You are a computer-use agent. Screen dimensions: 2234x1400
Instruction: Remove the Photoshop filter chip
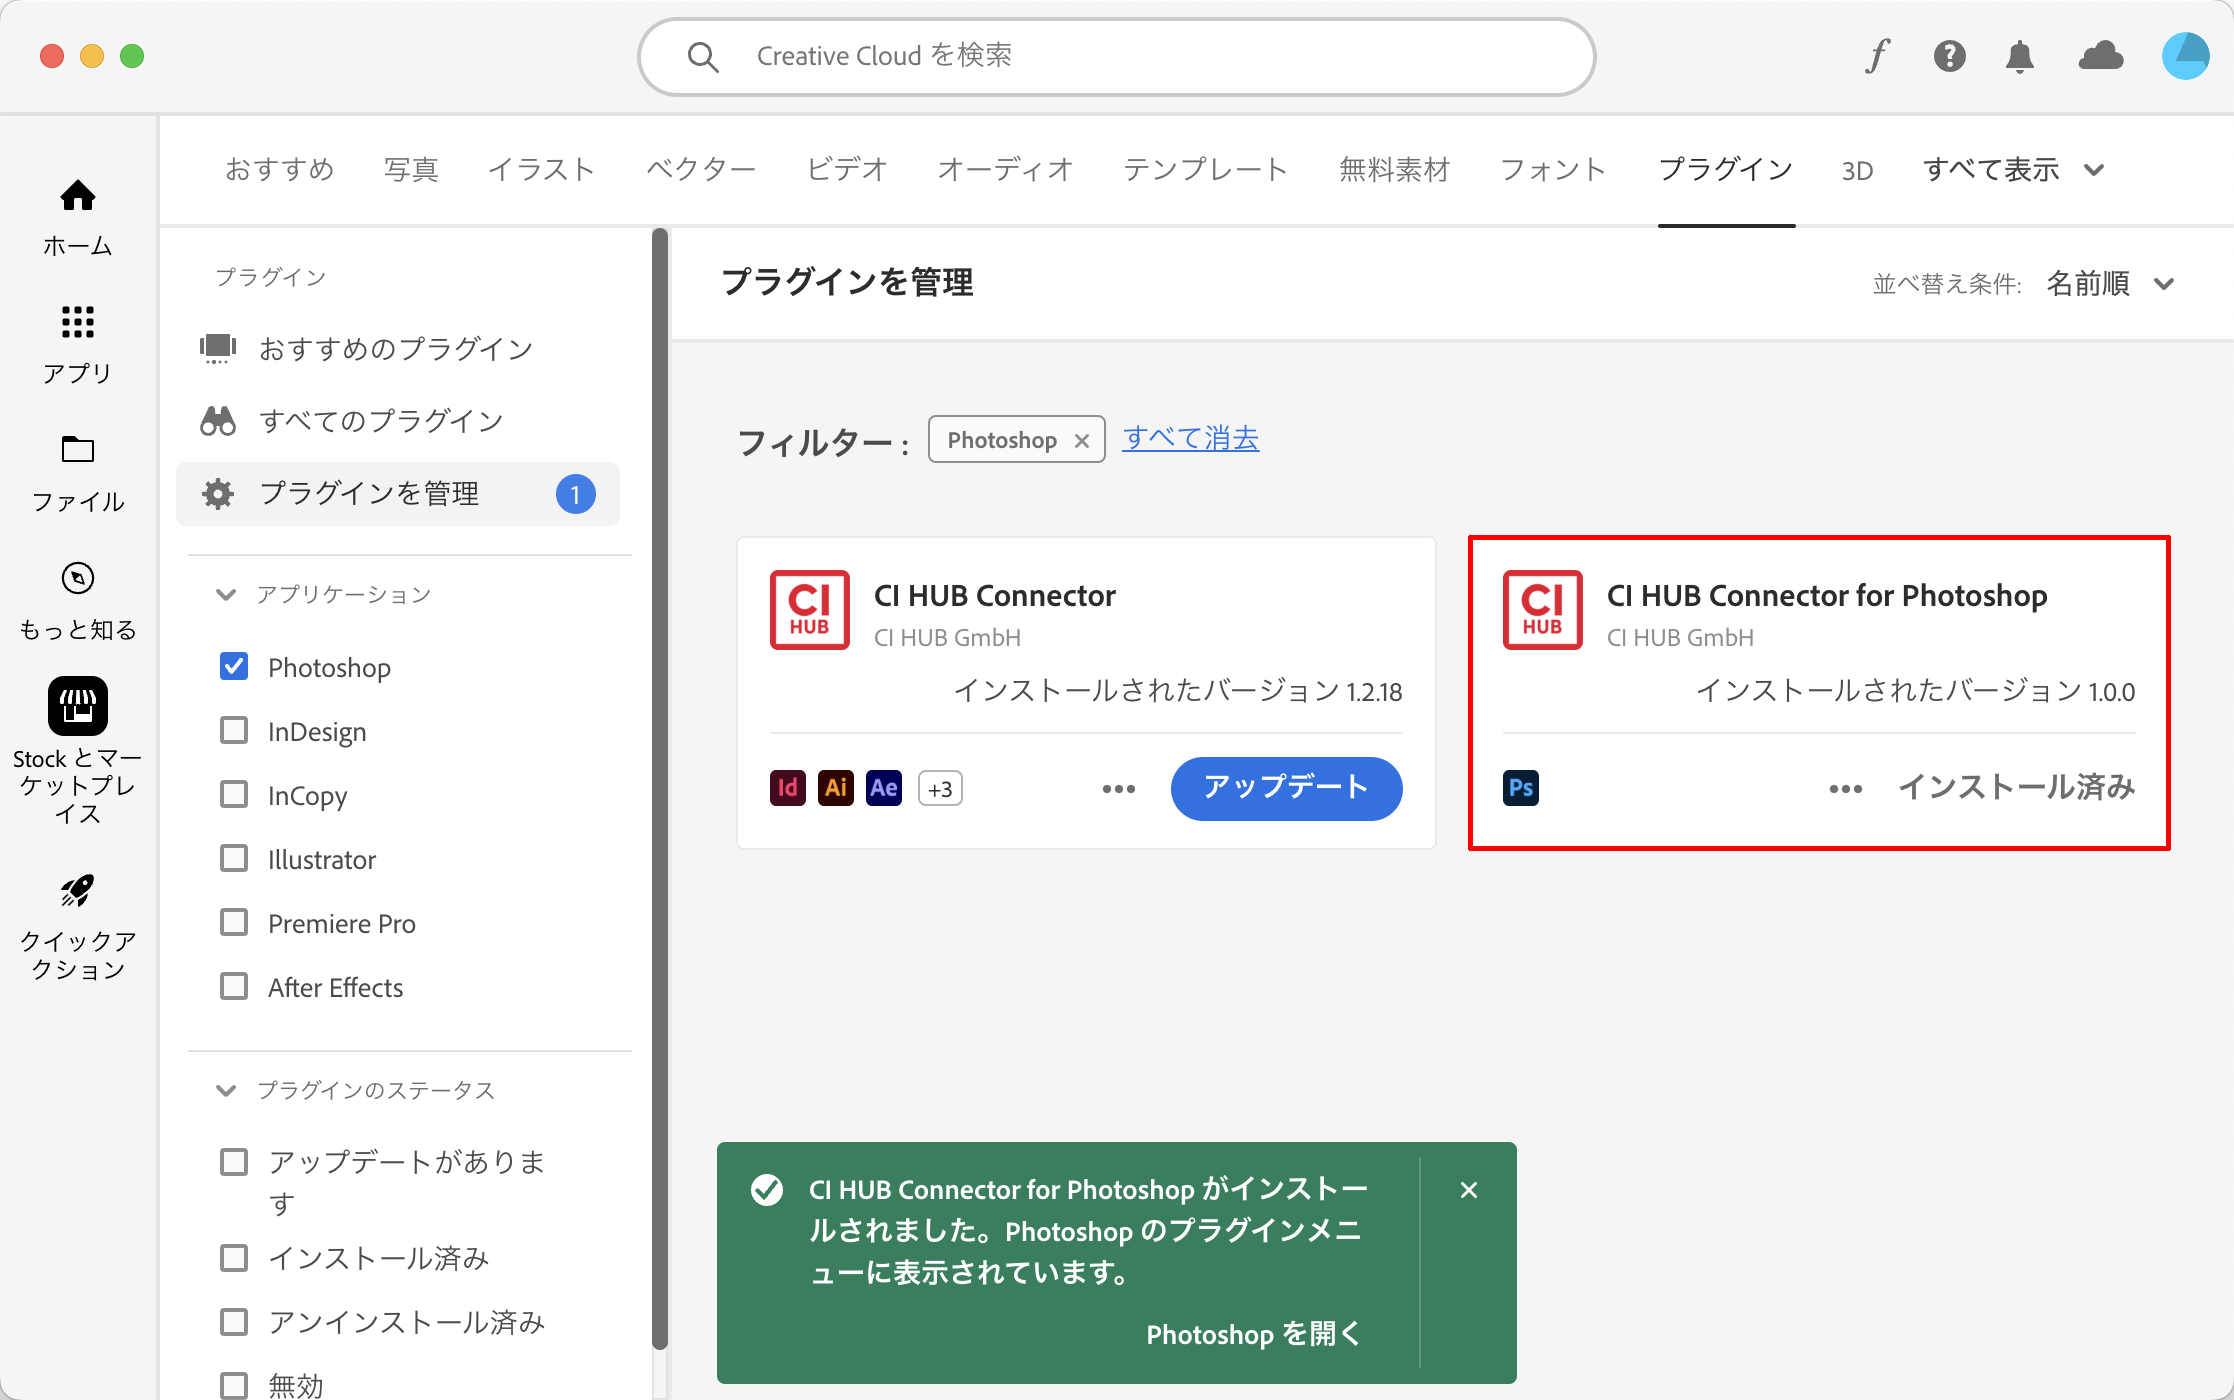tap(1082, 441)
